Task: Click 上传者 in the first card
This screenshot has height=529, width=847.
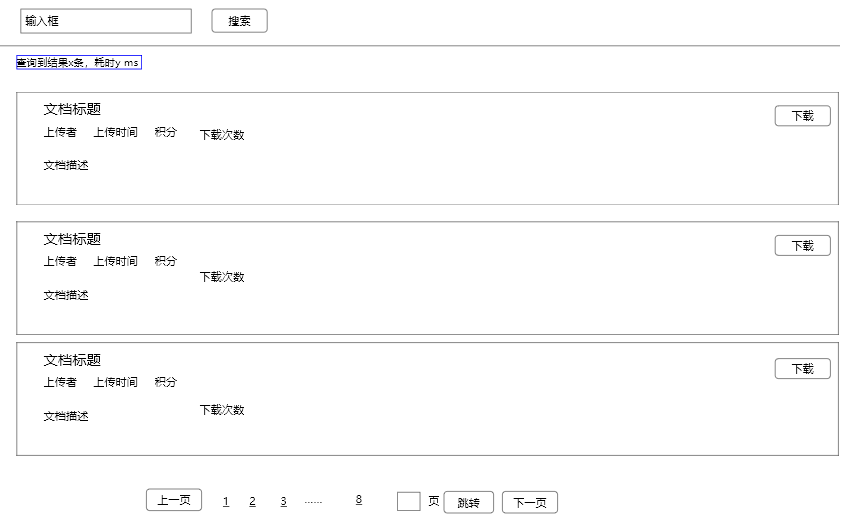Action: coord(60,132)
